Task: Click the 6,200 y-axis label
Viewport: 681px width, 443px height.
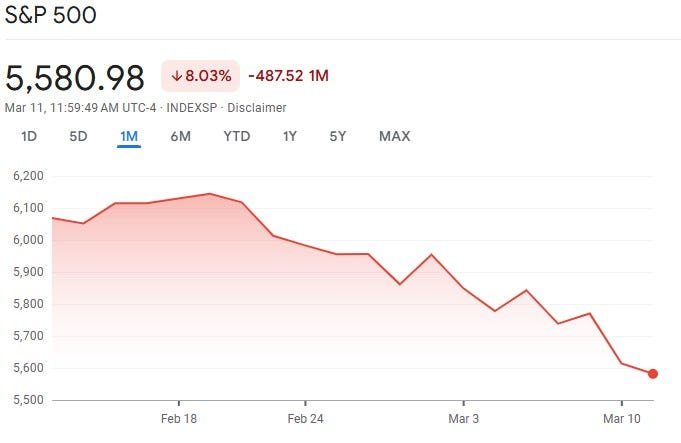Action: [x=28, y=176]
